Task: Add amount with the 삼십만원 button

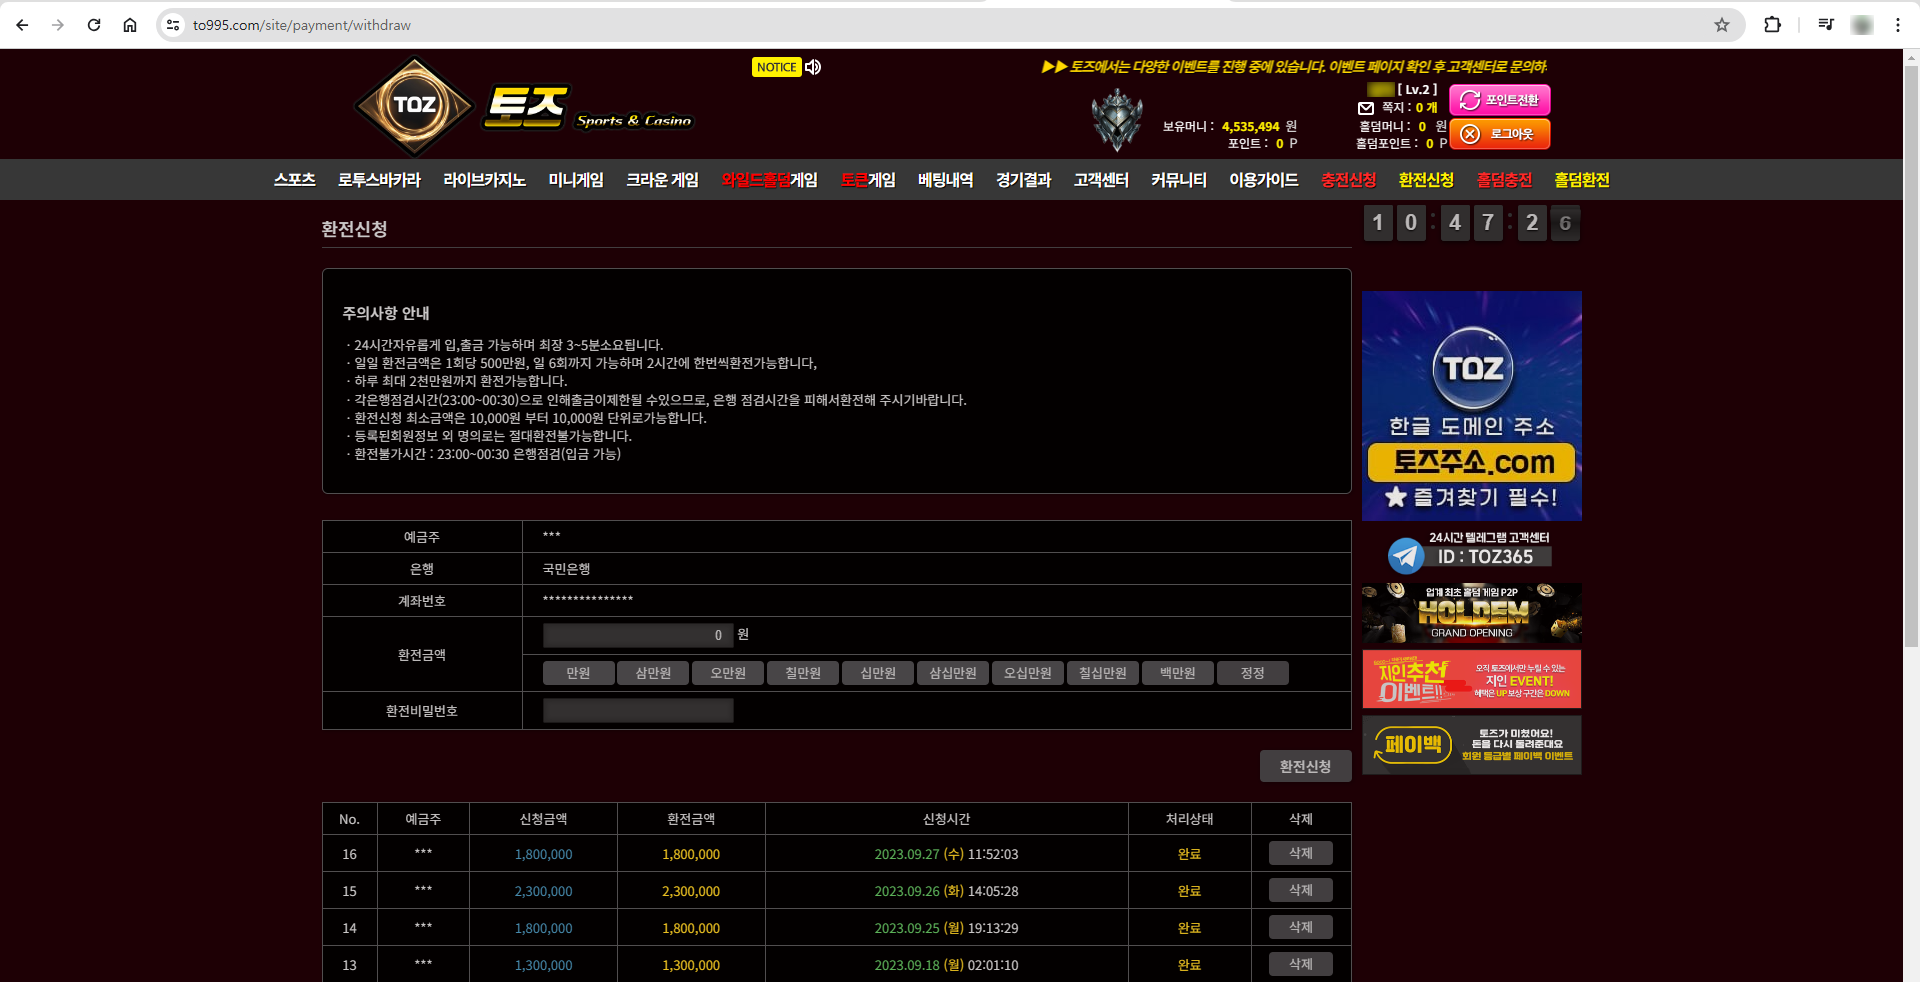Action: pos(953,673)
